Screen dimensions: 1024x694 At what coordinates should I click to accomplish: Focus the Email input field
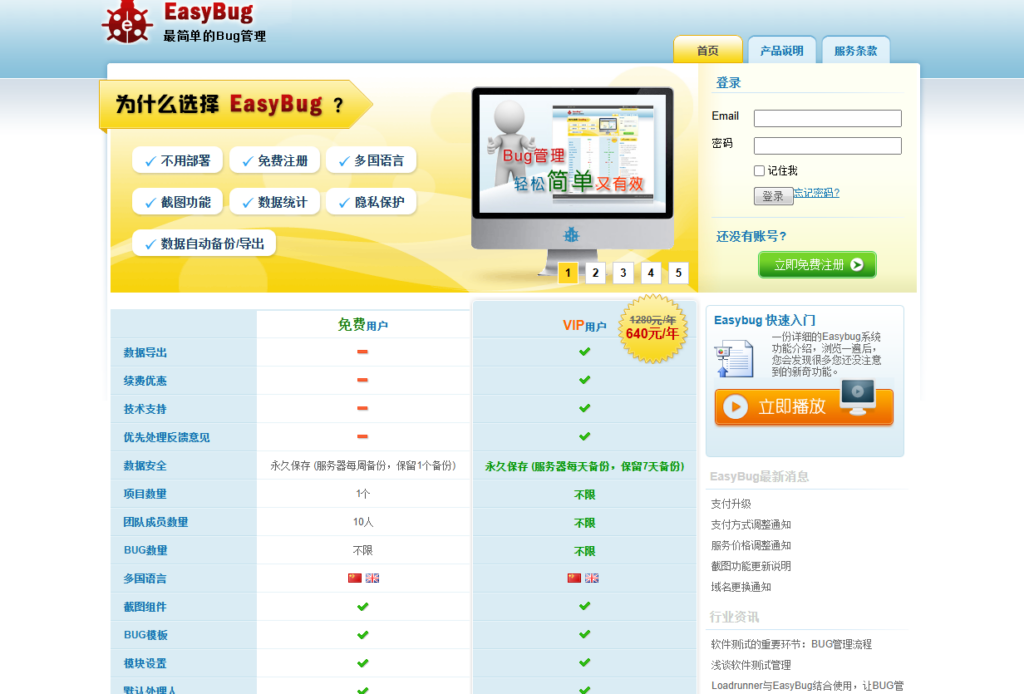(x=827, y=118)
